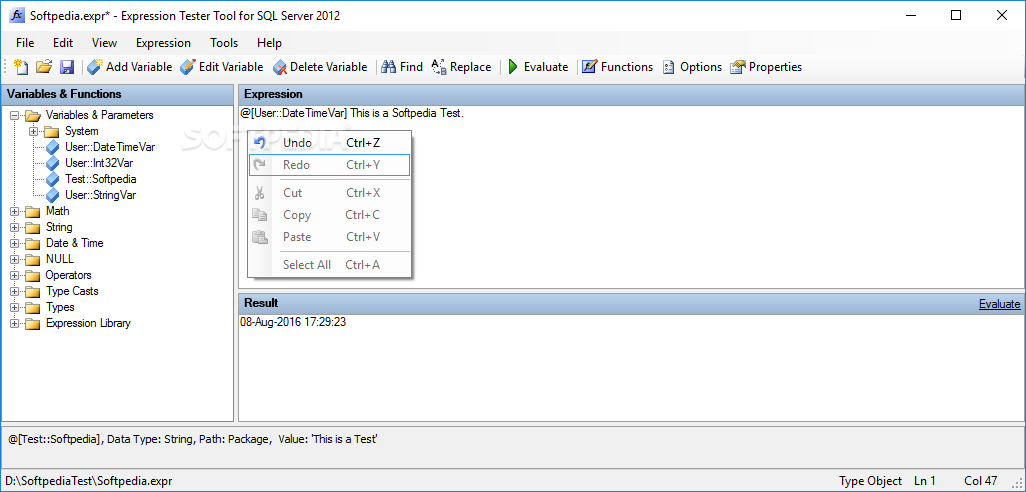Screen dimensions: 1026x492
Task: Click the 'Type Object' status bar entry
Action: [870, 481]
